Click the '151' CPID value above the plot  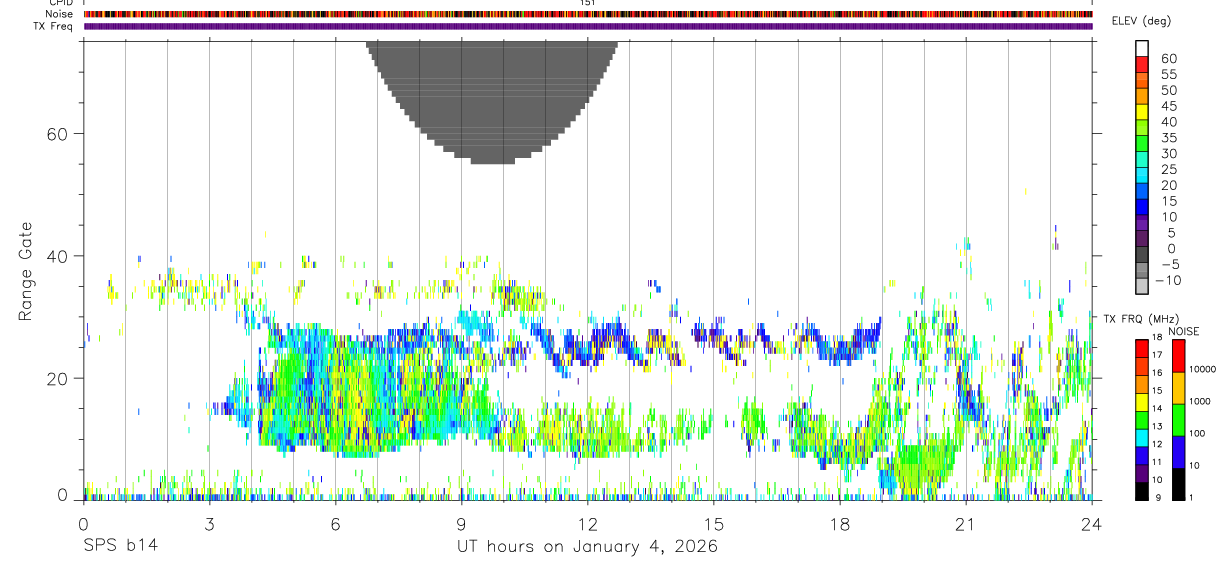[588, 3]
